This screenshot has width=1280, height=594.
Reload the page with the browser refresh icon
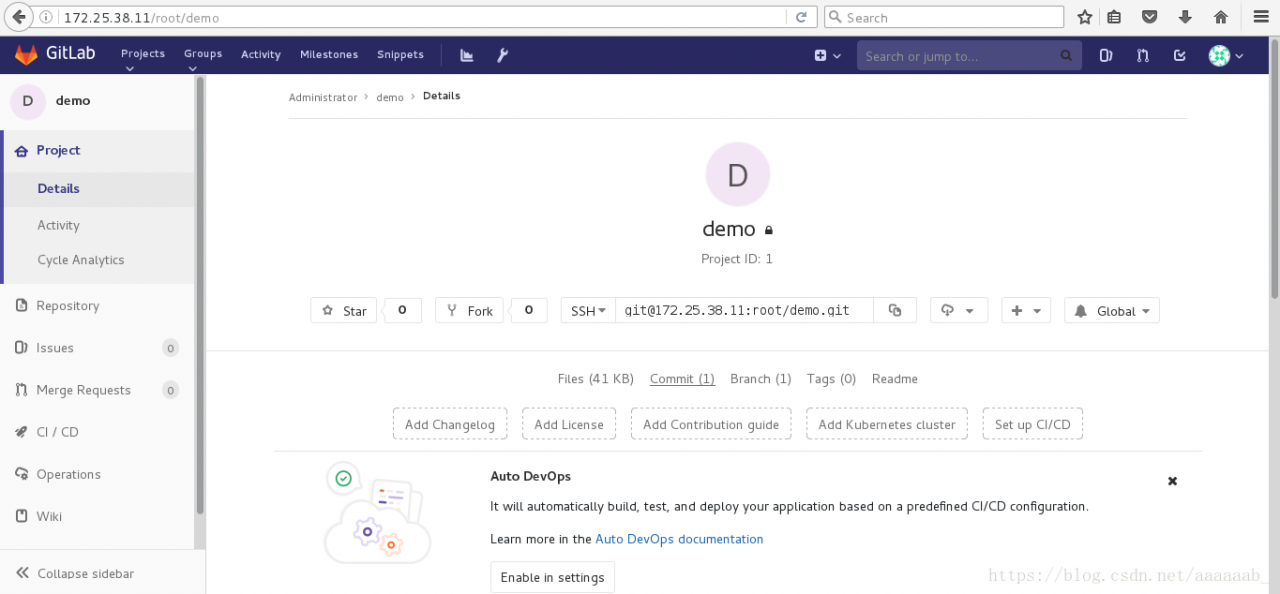pyautogui.click(x=801, y=17)
